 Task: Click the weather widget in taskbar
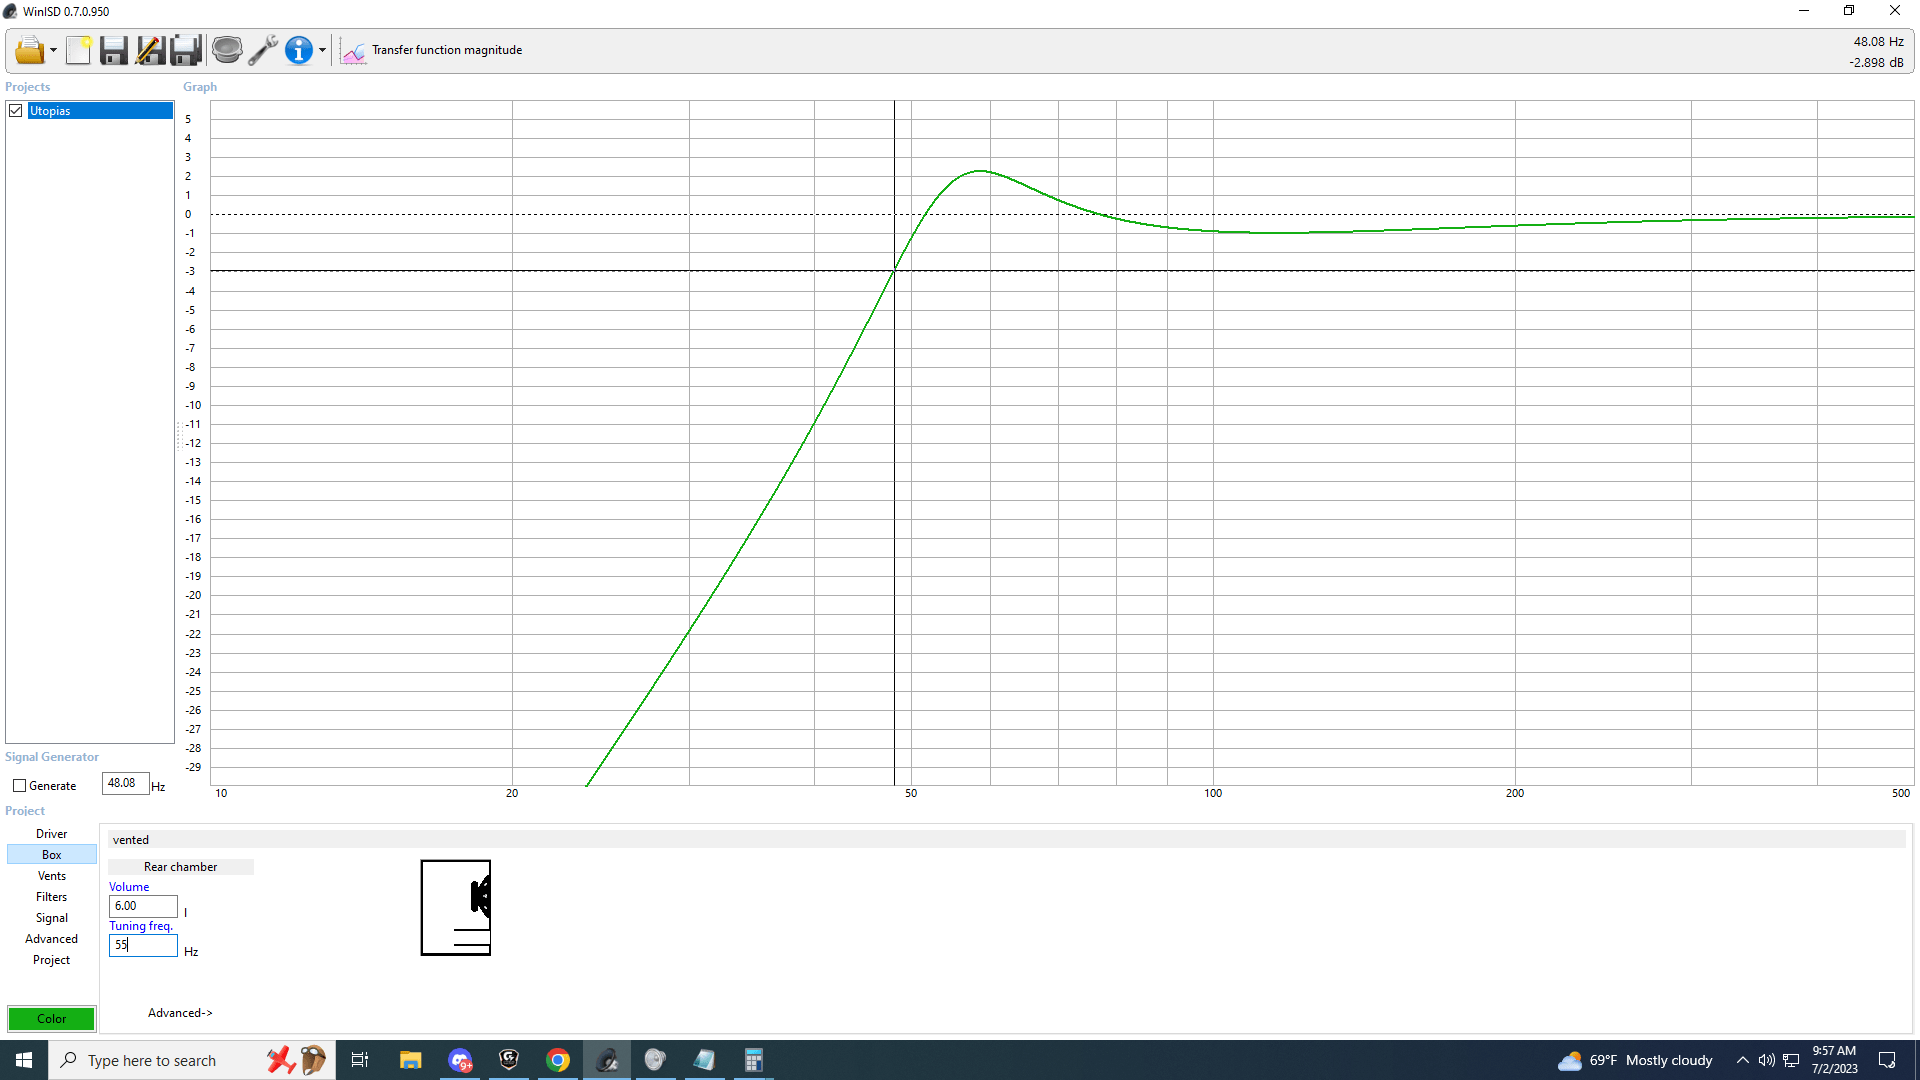coord(1635,1060)
